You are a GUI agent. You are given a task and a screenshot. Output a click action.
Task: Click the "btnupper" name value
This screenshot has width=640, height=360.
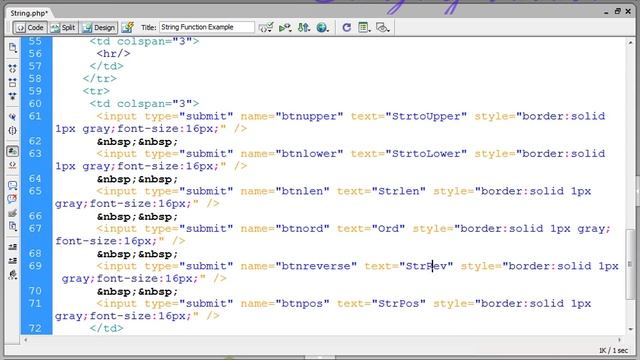(309, 116)
